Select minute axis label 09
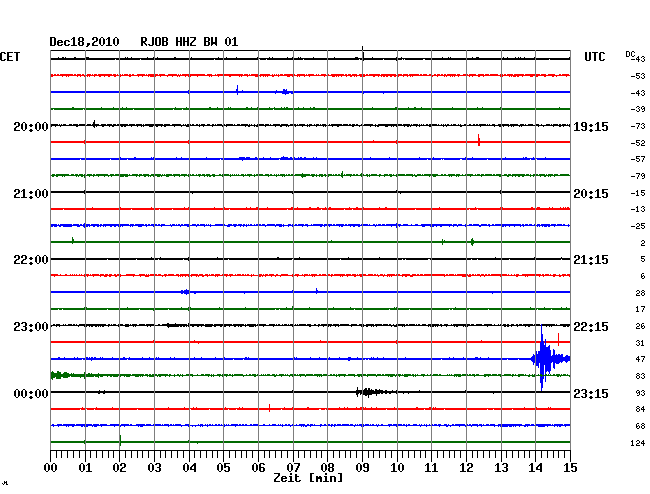Image resolution: width=650 pixels, height=494 pixels. click(x=362, y=468)
